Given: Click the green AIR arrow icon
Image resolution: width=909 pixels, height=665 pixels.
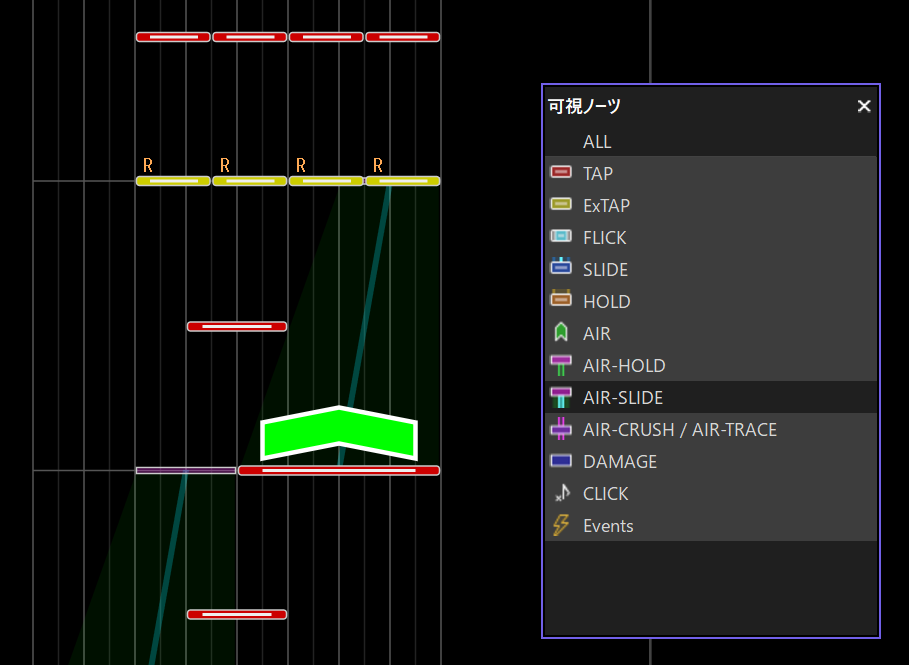Looking at the screenshot, I should 561,332.
